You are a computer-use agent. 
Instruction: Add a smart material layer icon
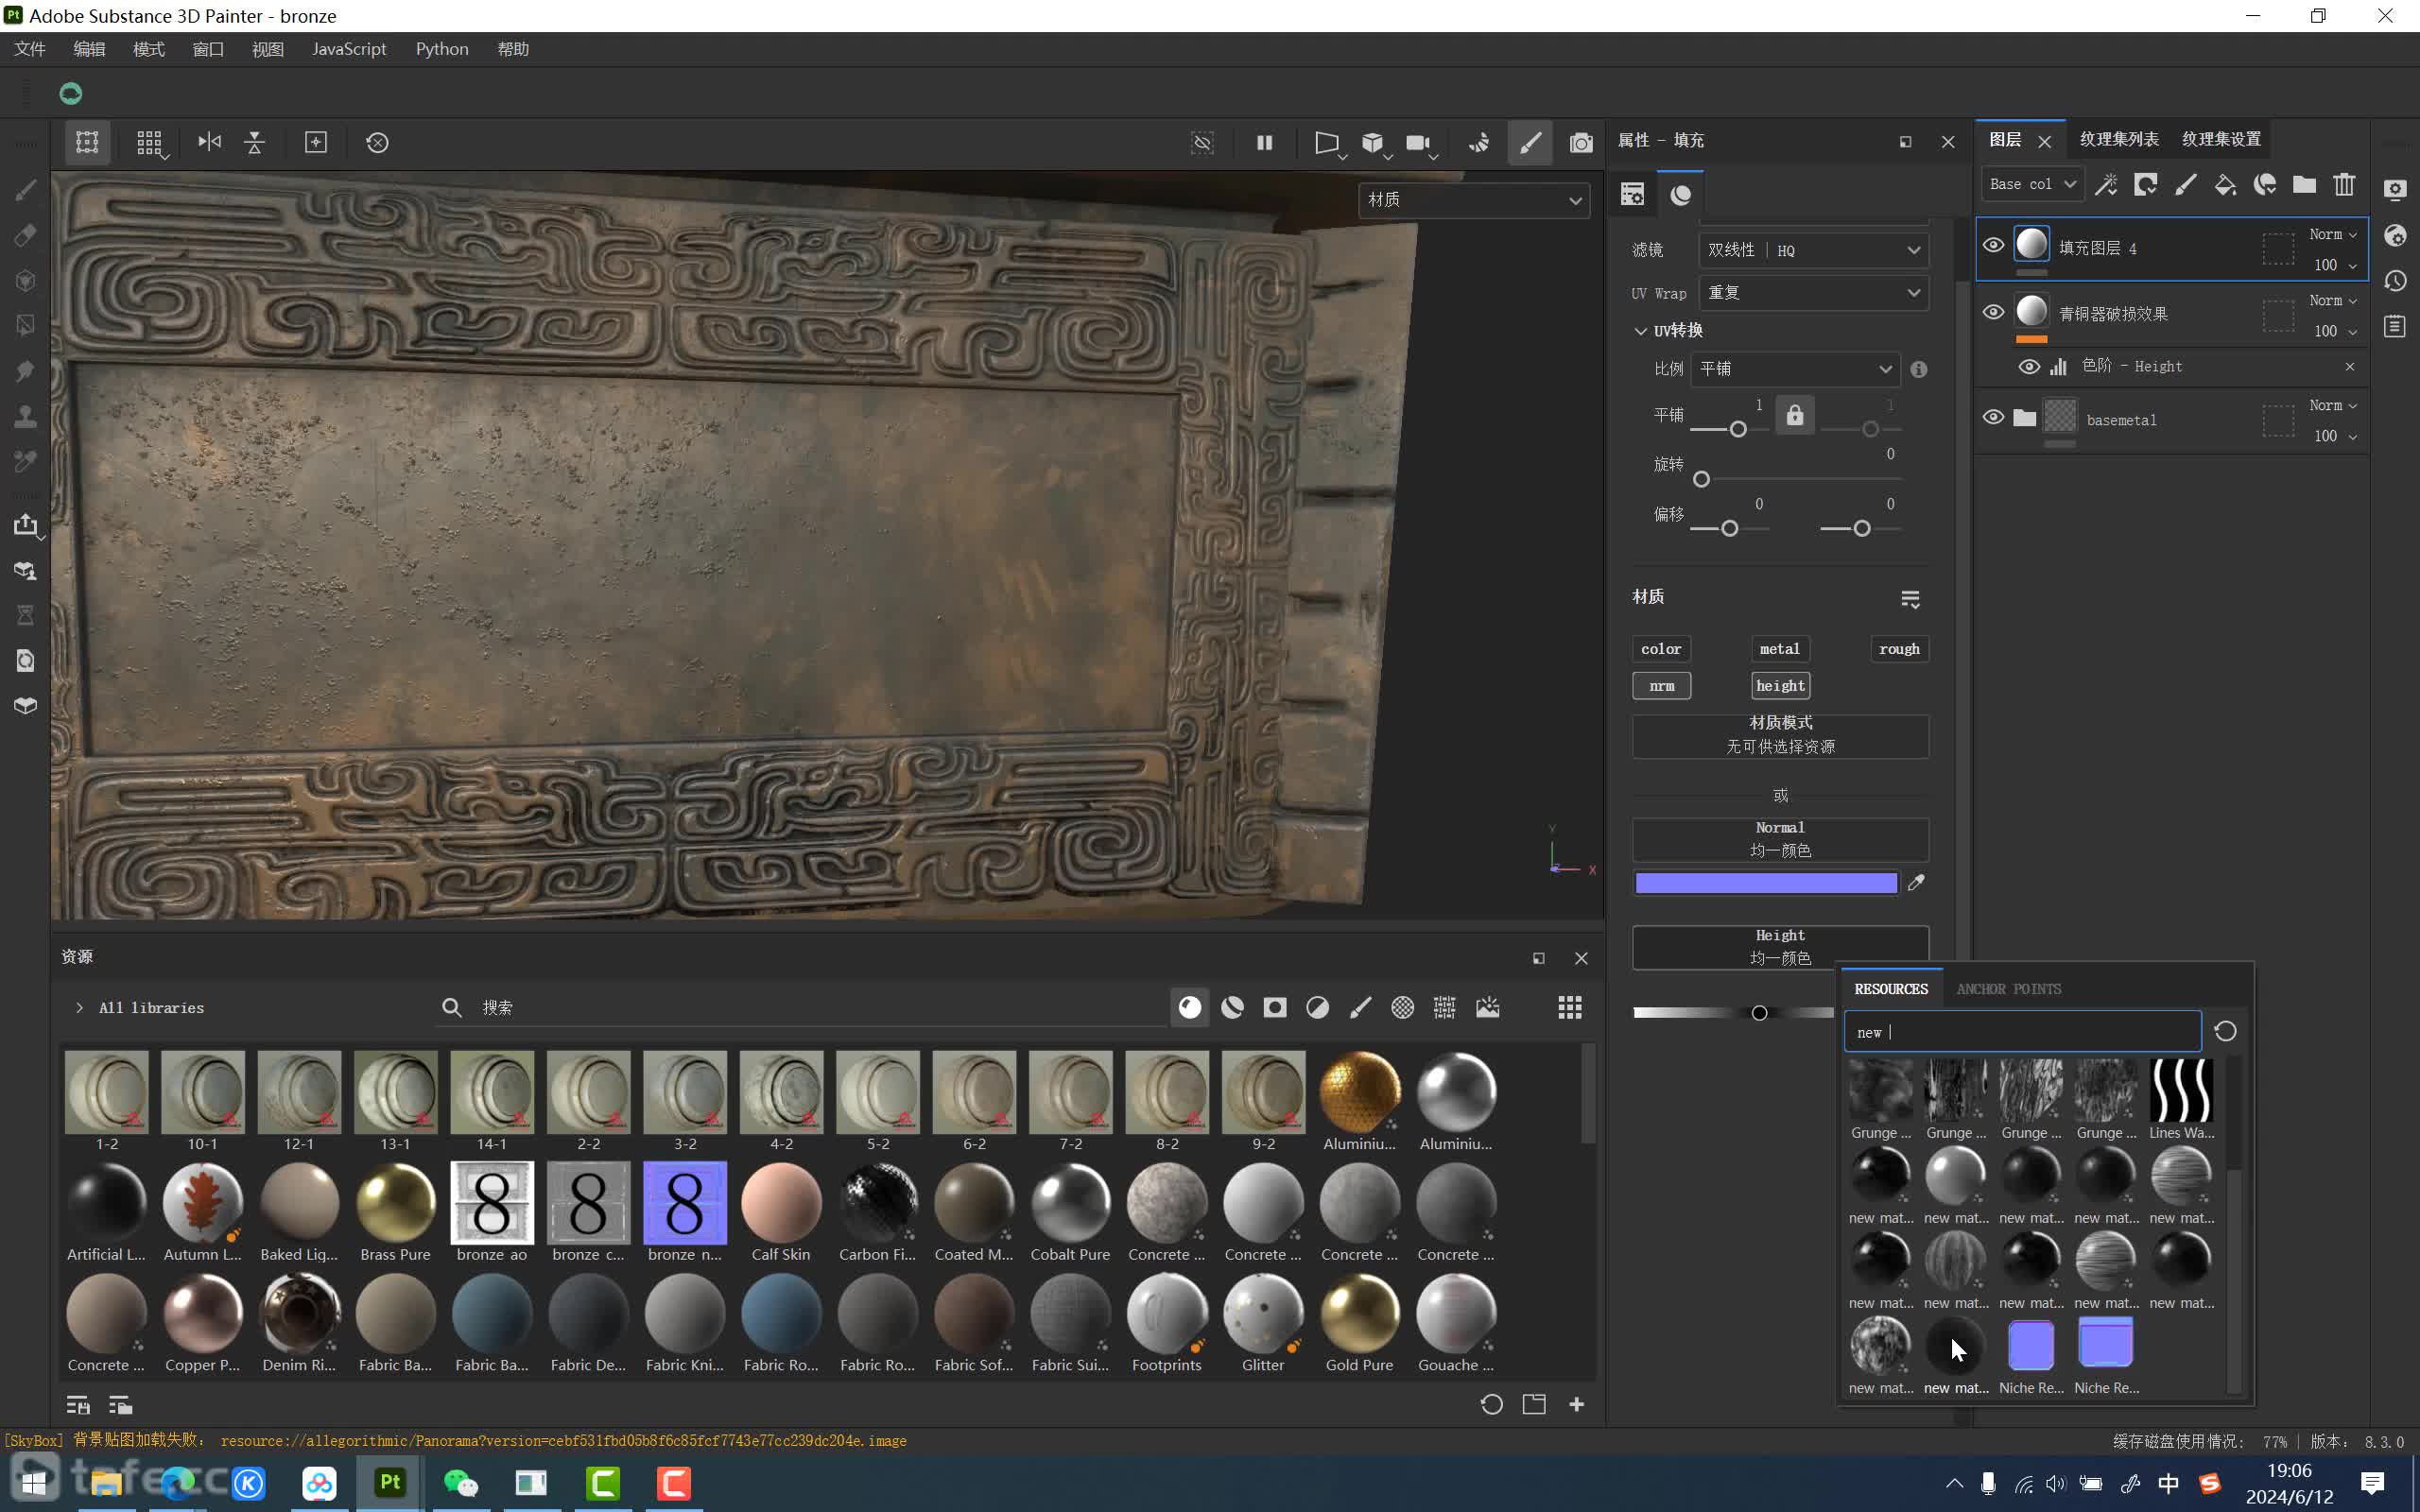2265,184
